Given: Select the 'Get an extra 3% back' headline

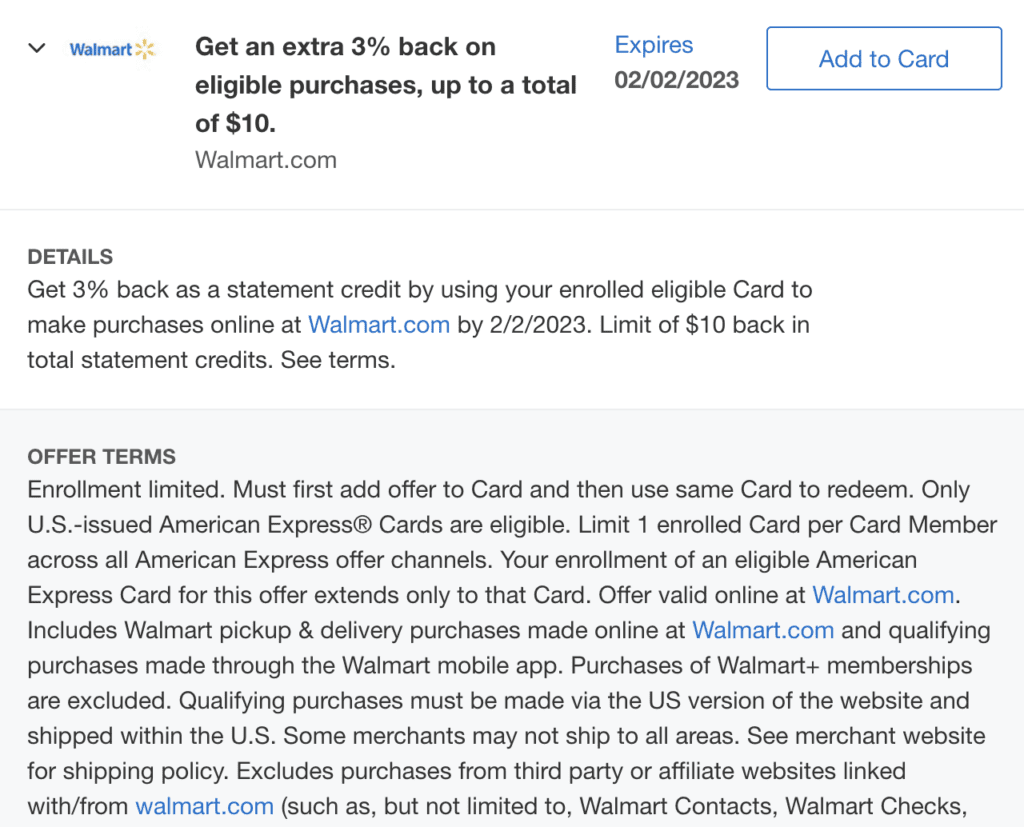Looking at the screenshot, I should pyautogui.click(x=385, y=85).
